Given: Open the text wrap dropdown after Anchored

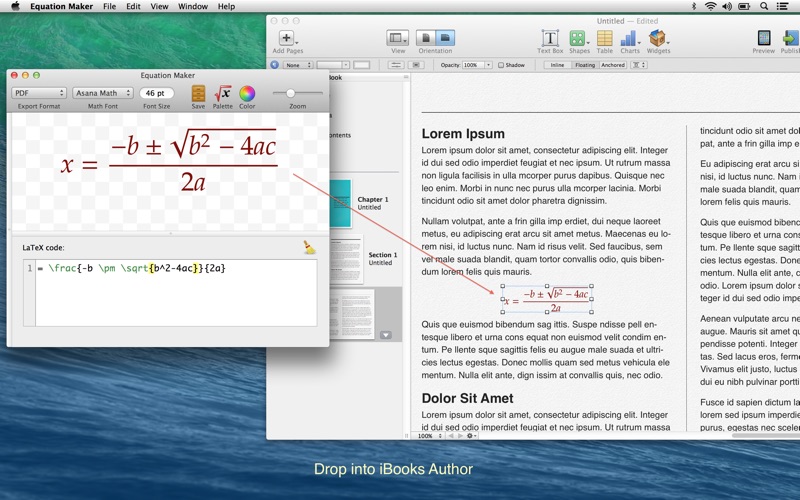Looking at the screenshot, I should point(639,65).
